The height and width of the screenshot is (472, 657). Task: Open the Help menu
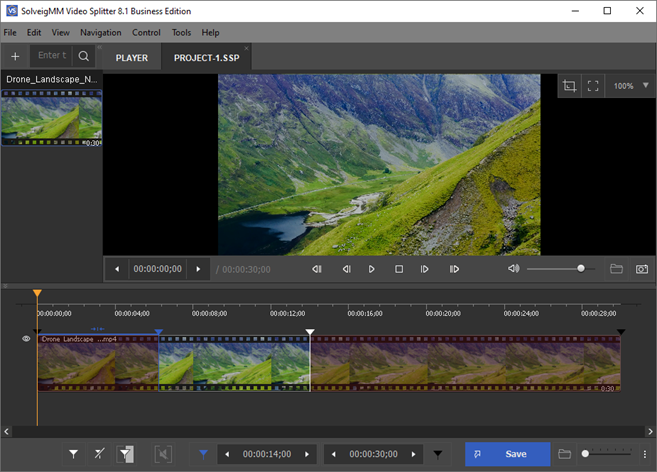click(x=210, y=32)
